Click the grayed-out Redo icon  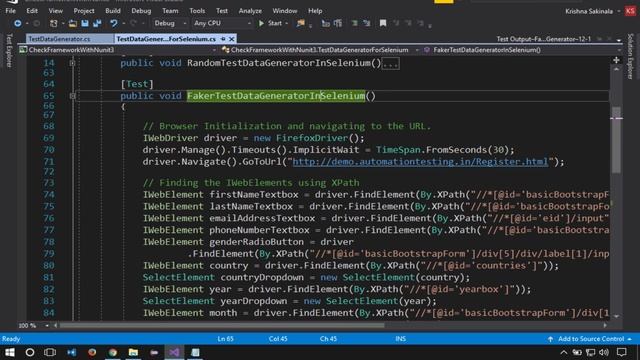click(x=133, y=23)
